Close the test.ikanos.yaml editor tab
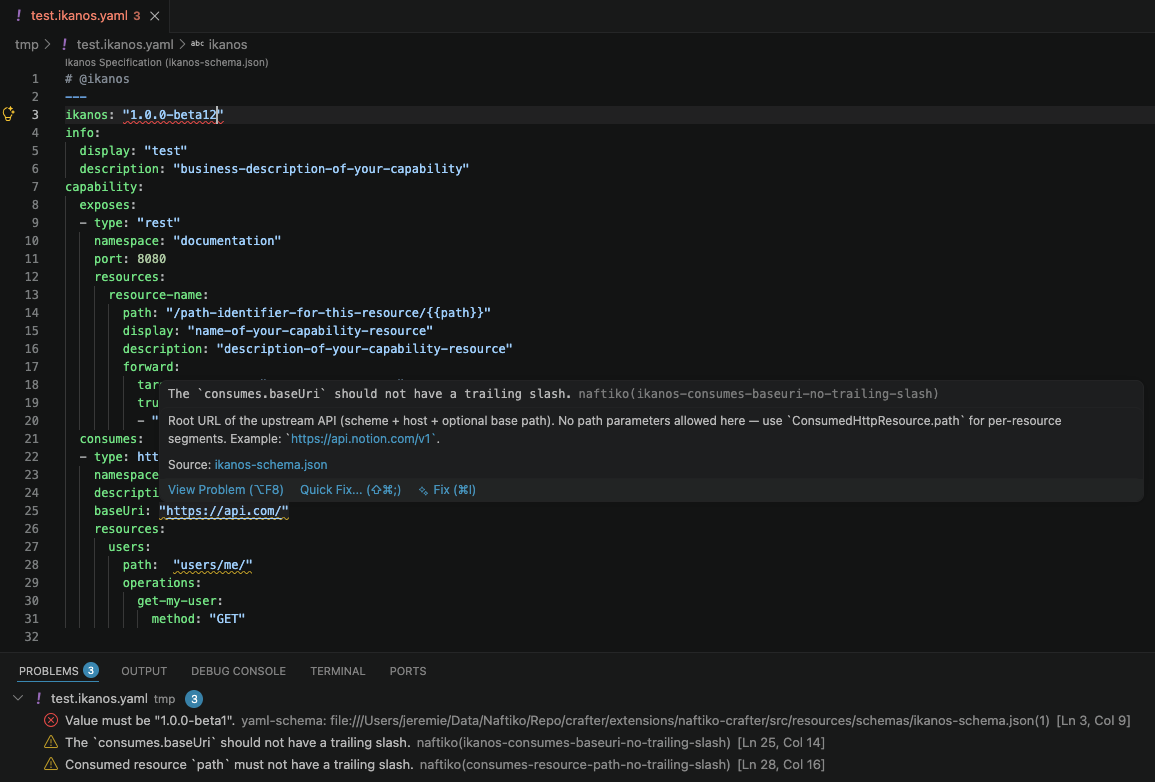 pyautogui.click(x=155, y=15)
